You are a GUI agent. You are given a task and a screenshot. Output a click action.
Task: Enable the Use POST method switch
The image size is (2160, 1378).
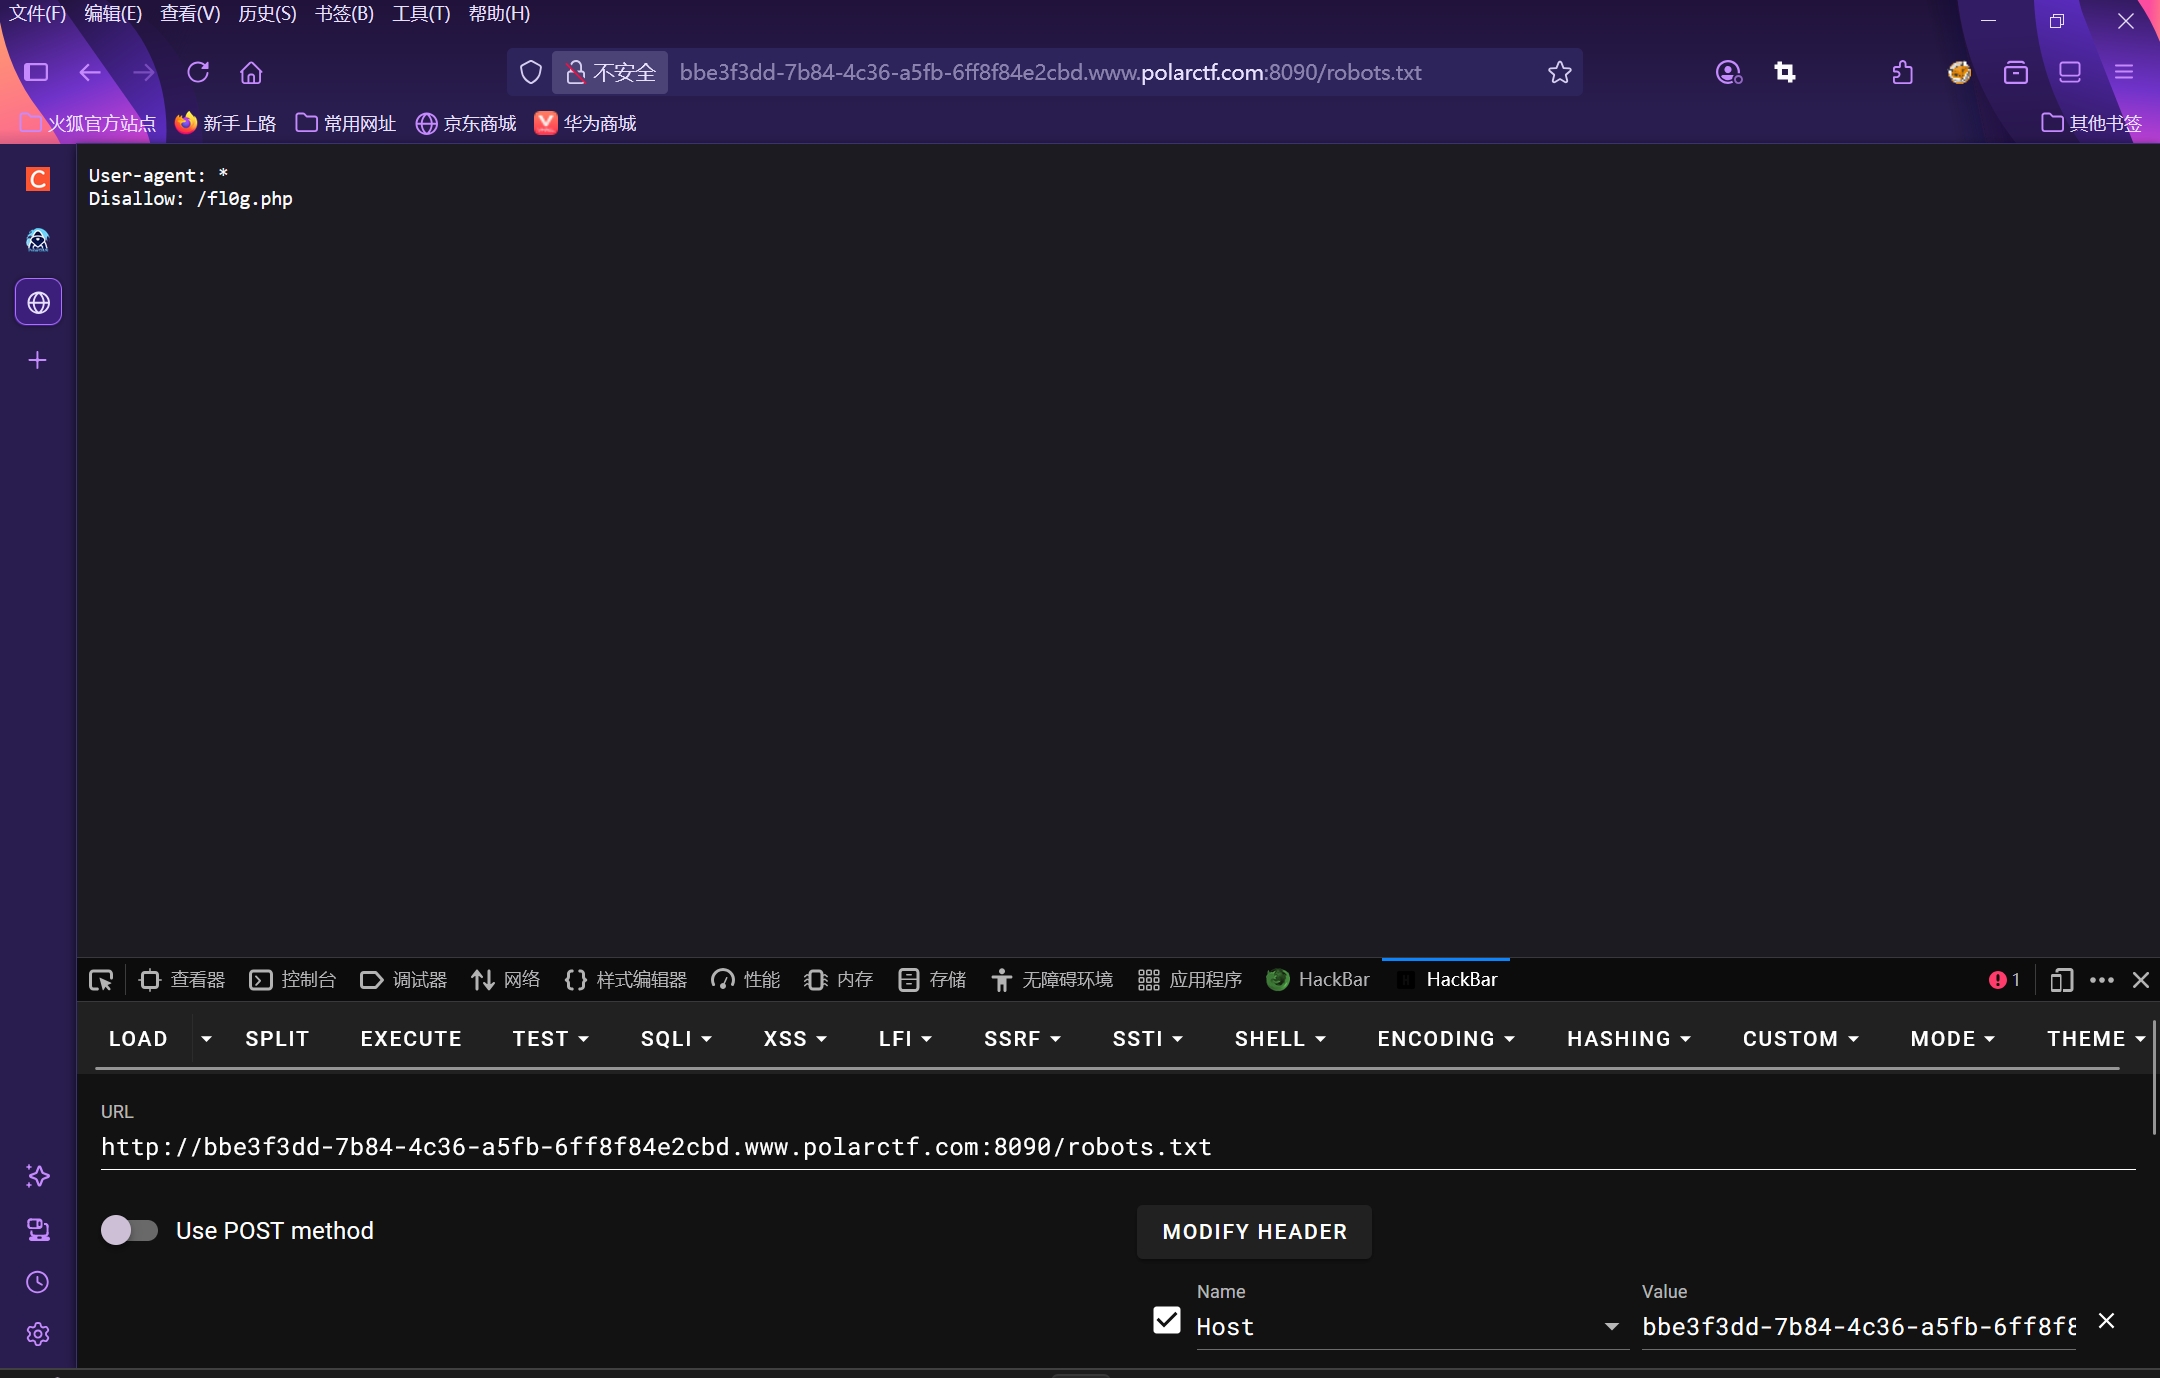[x=130, y=1230]
